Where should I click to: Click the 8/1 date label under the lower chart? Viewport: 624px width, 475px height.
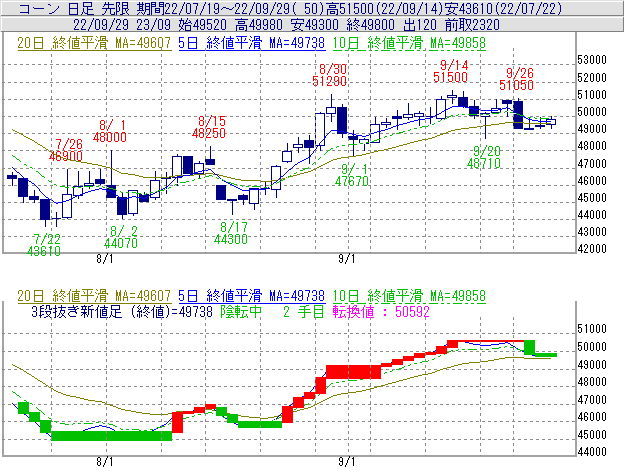(105, 462)
